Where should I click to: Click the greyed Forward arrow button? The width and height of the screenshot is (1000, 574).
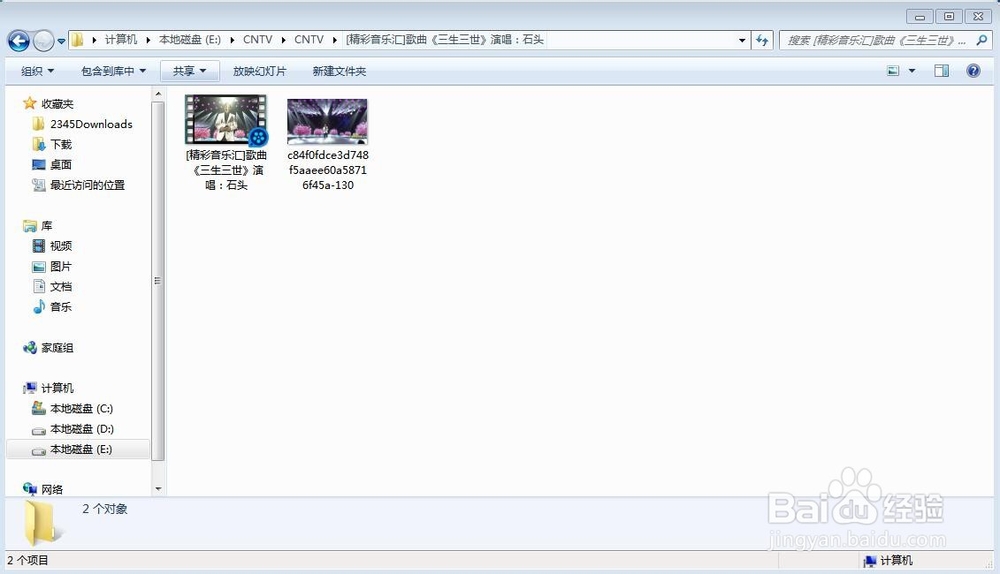[43, 41]
